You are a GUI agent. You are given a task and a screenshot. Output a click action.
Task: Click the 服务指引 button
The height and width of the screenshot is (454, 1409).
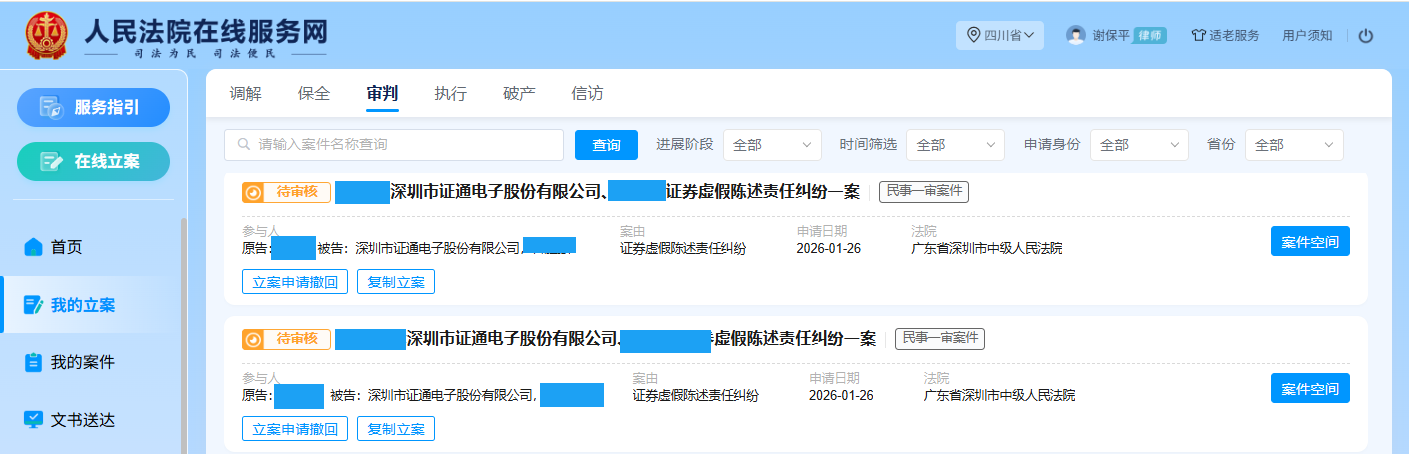point(93,108)
